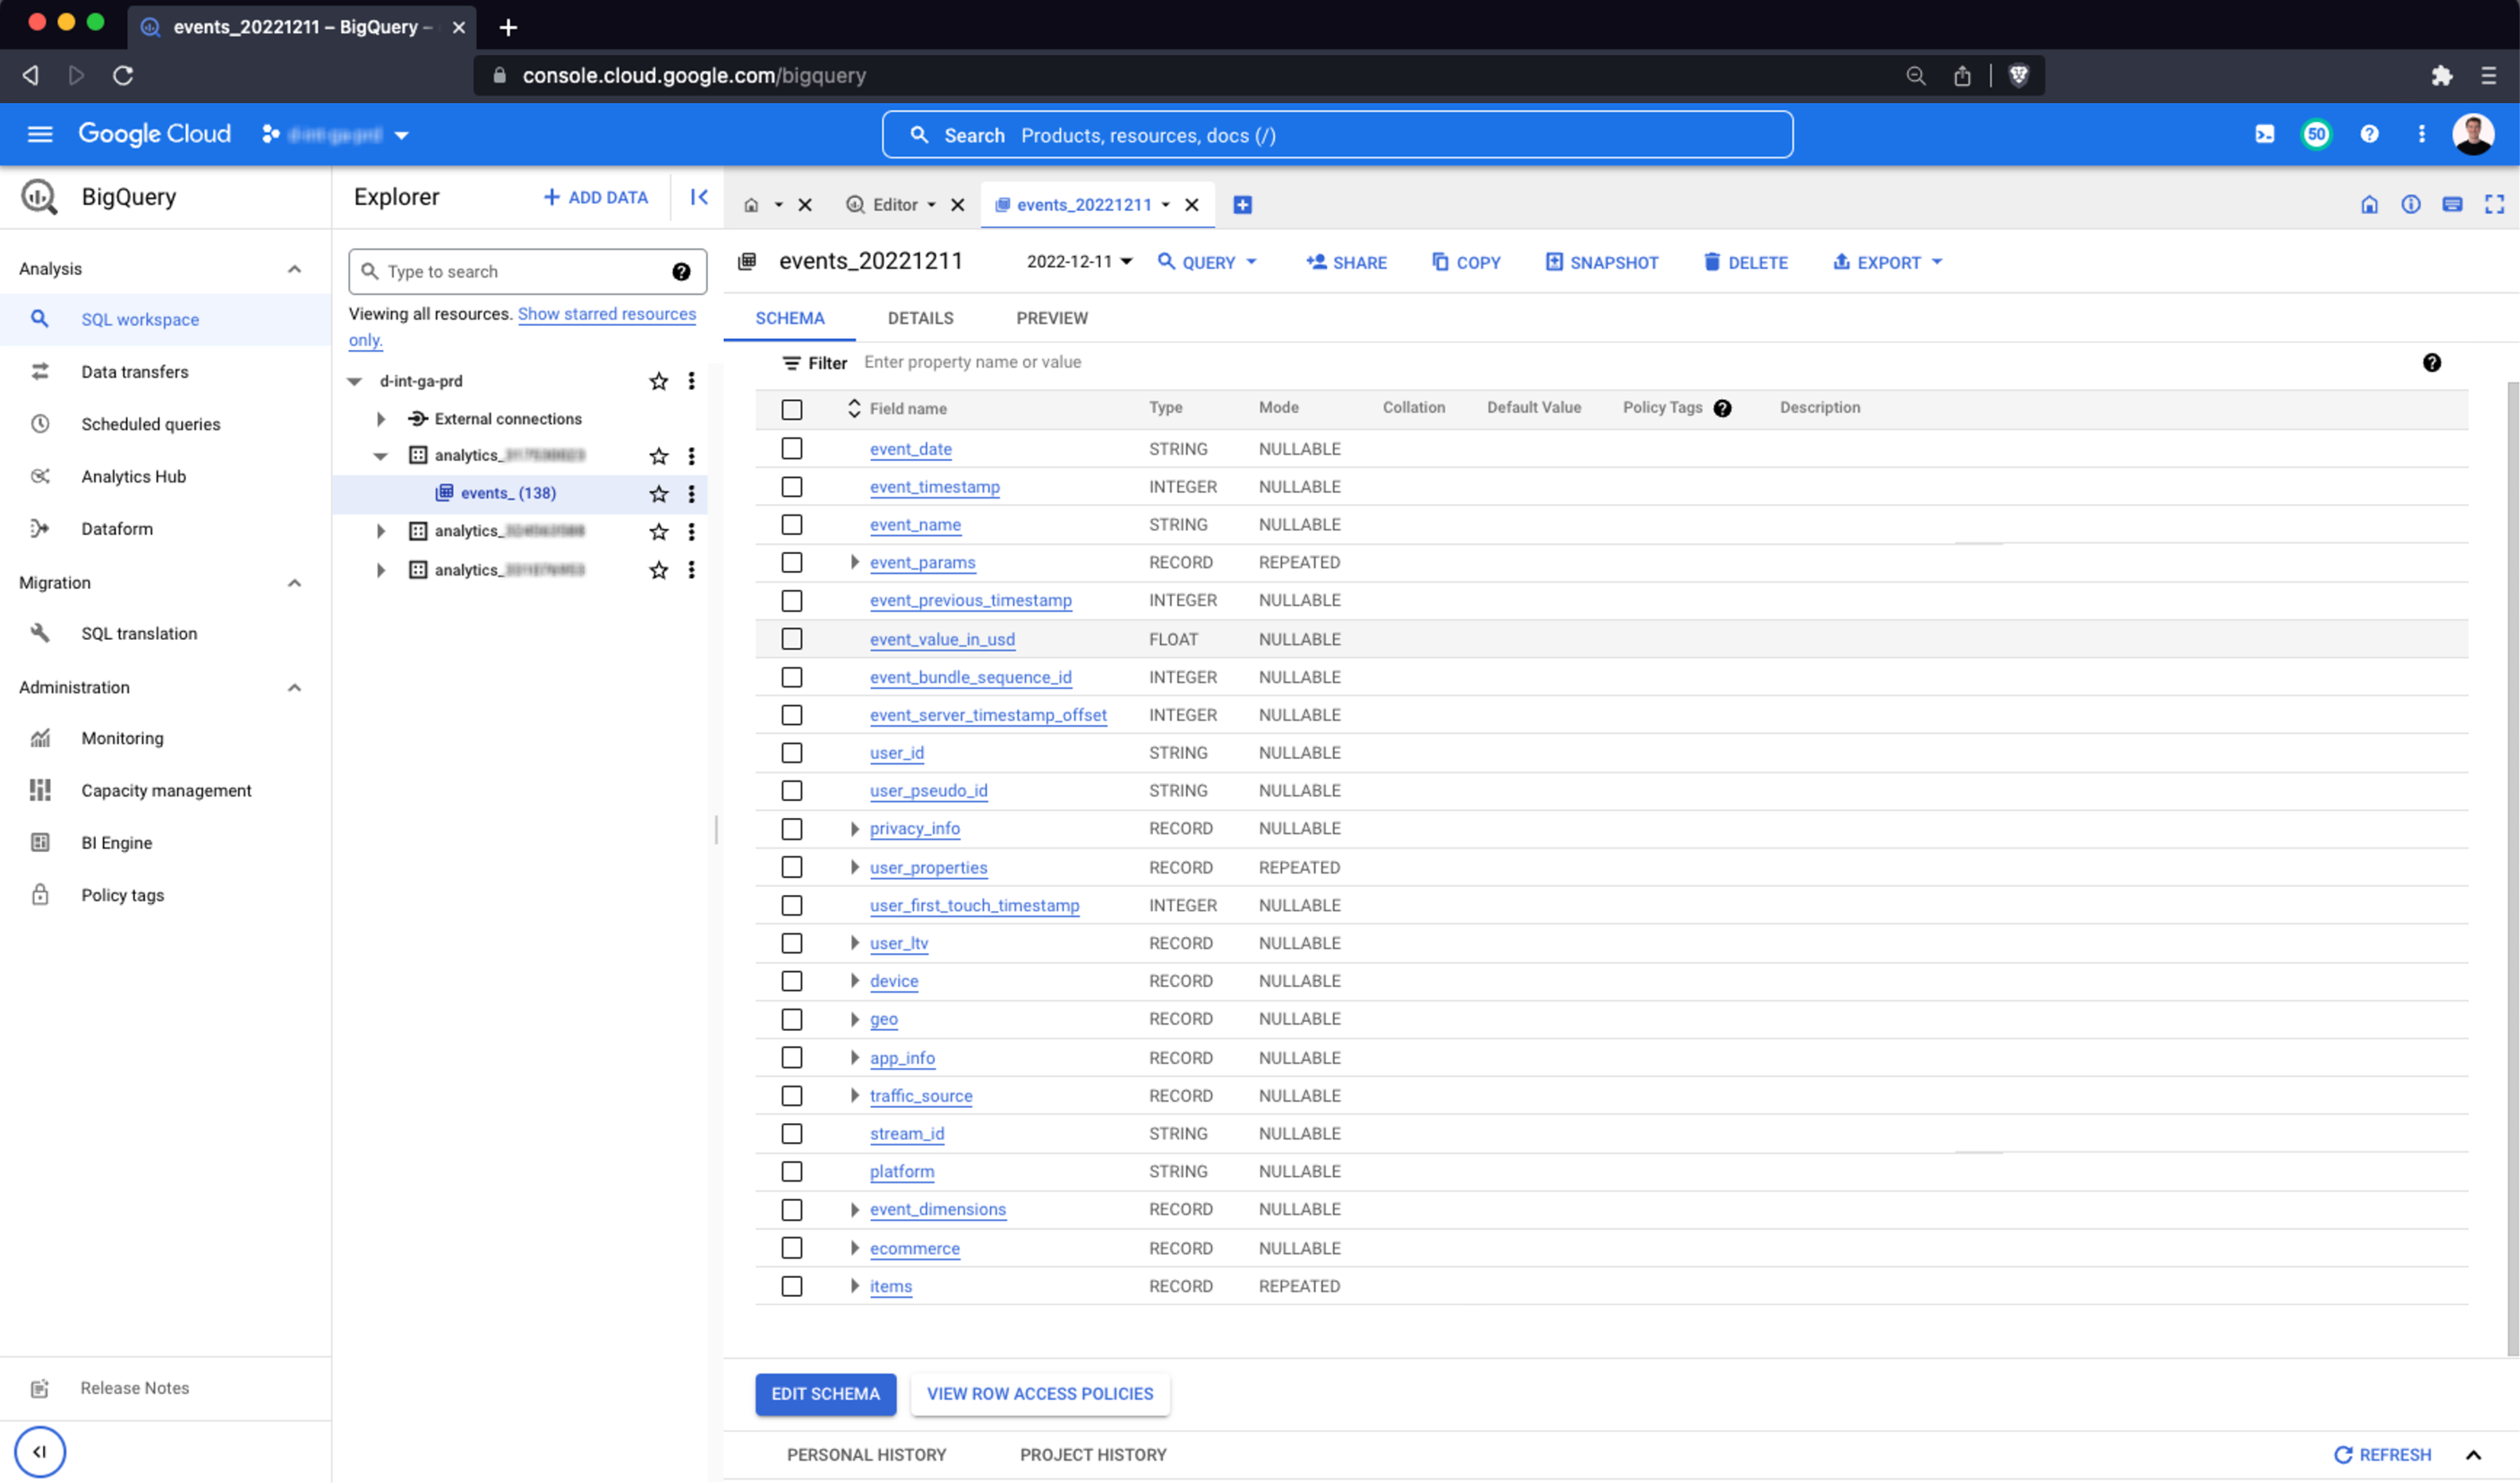The height and width of the screenshot is (1483, 2520).
Task: Expand the user_properties record
Action: tap(854, 868)
